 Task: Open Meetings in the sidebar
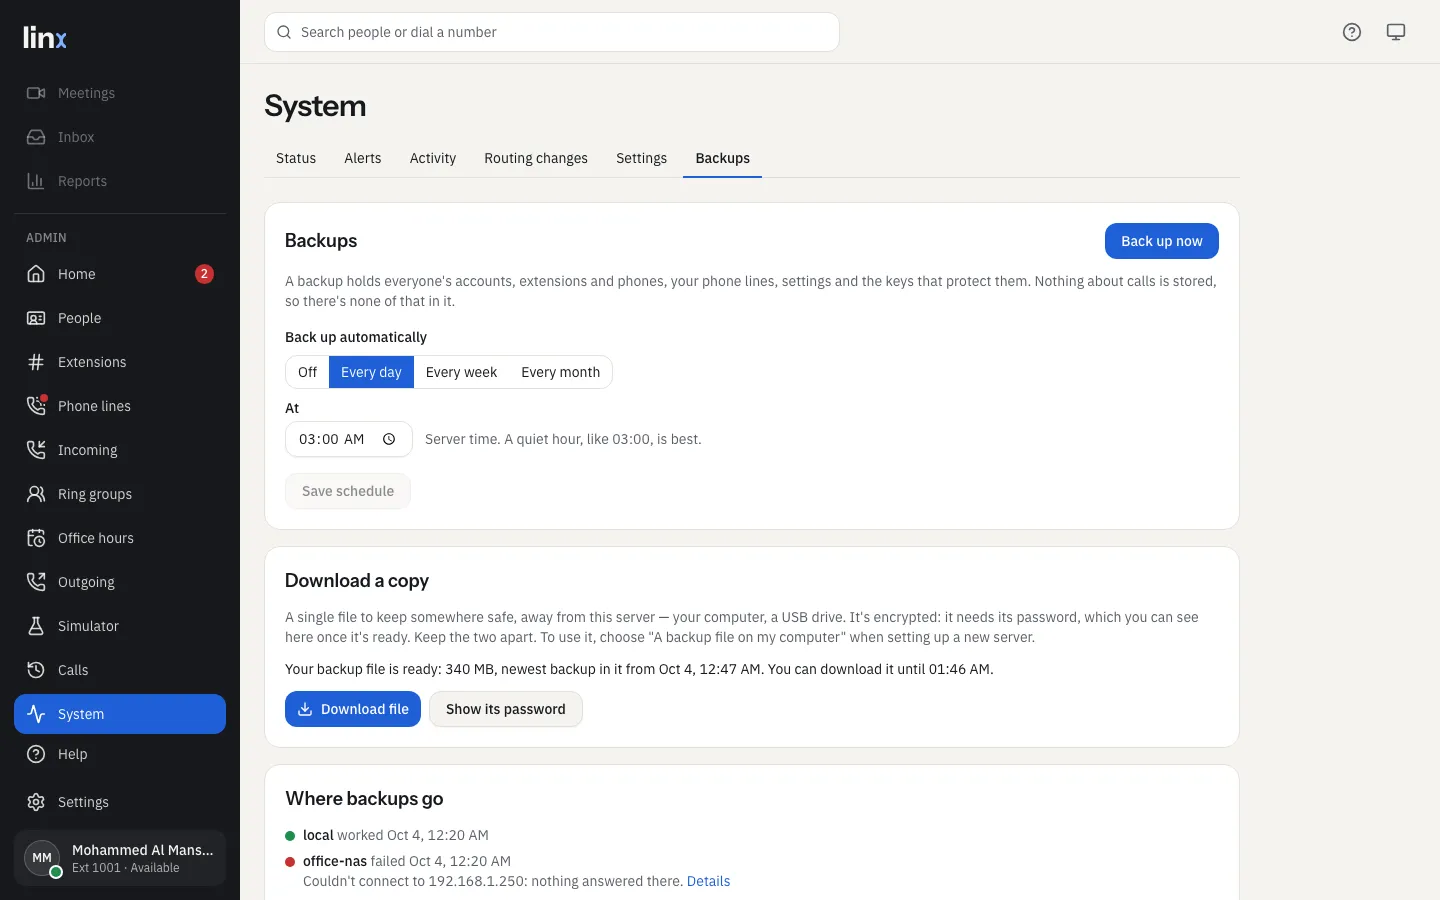click(x=120, y=93)
